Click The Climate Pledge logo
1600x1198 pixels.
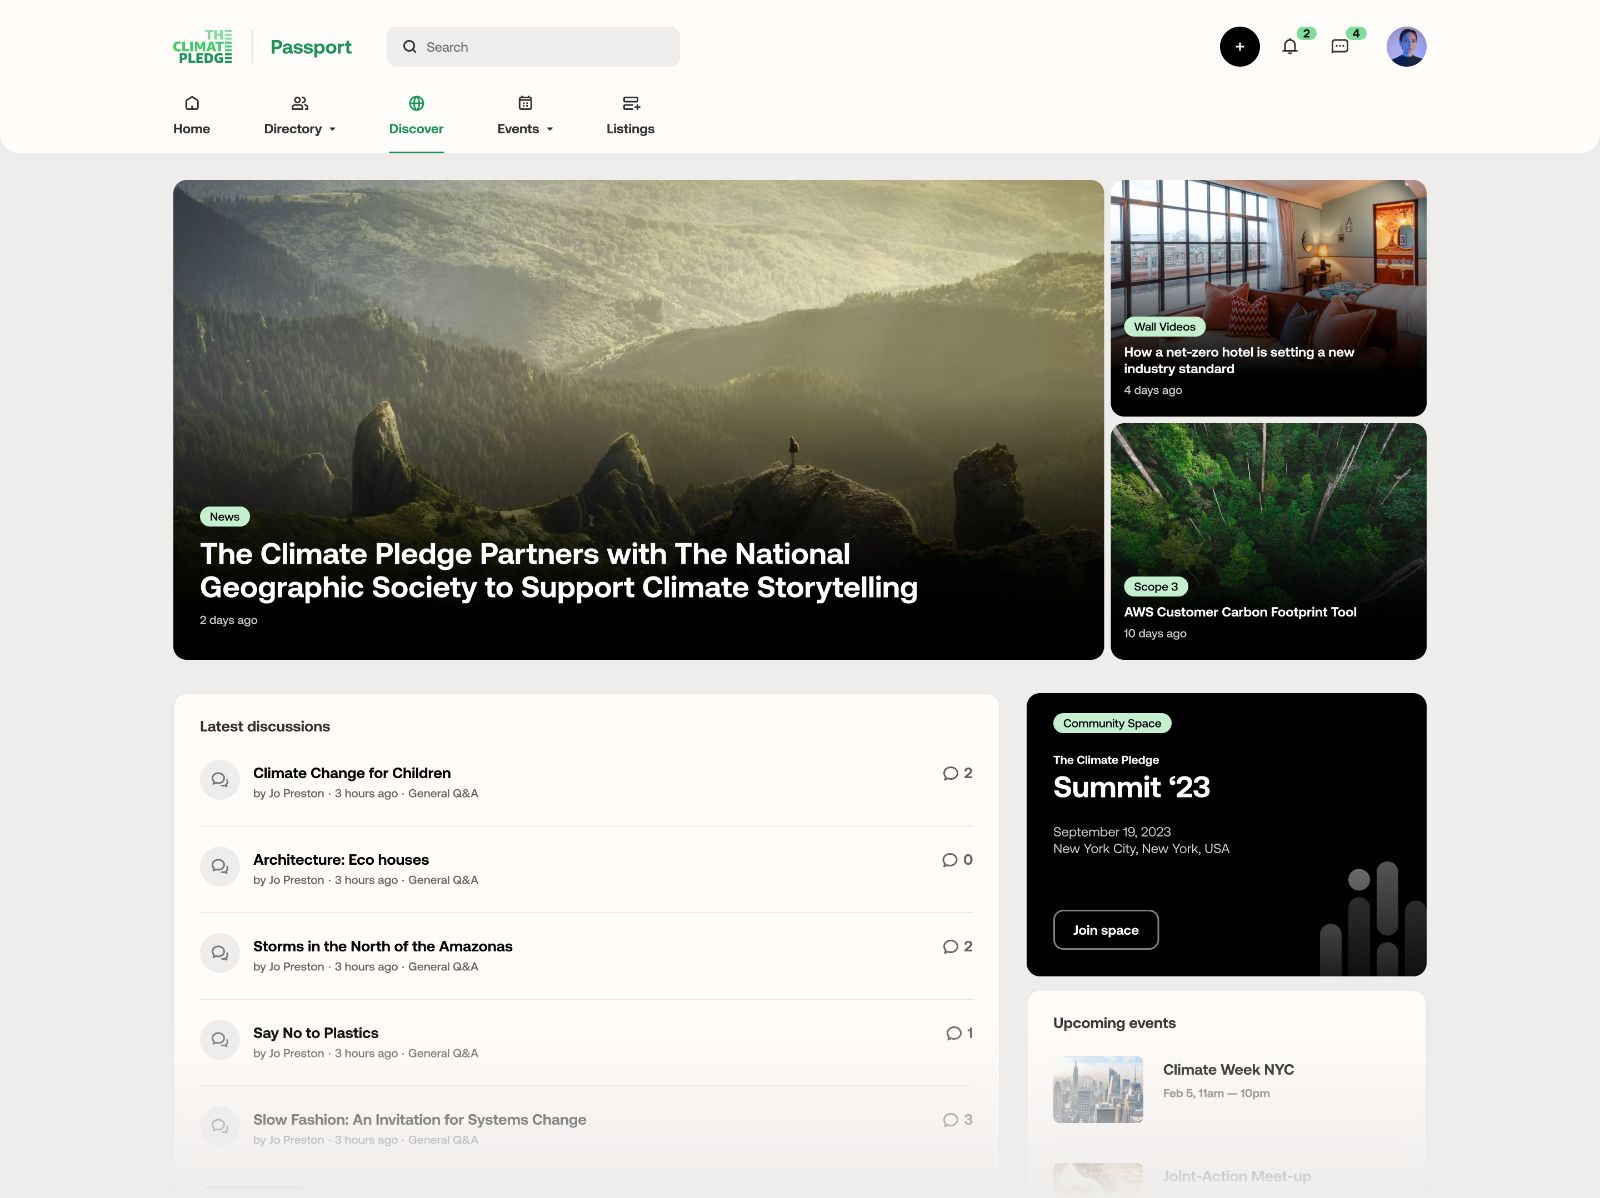pyautogui.click(x=202, y=47)
